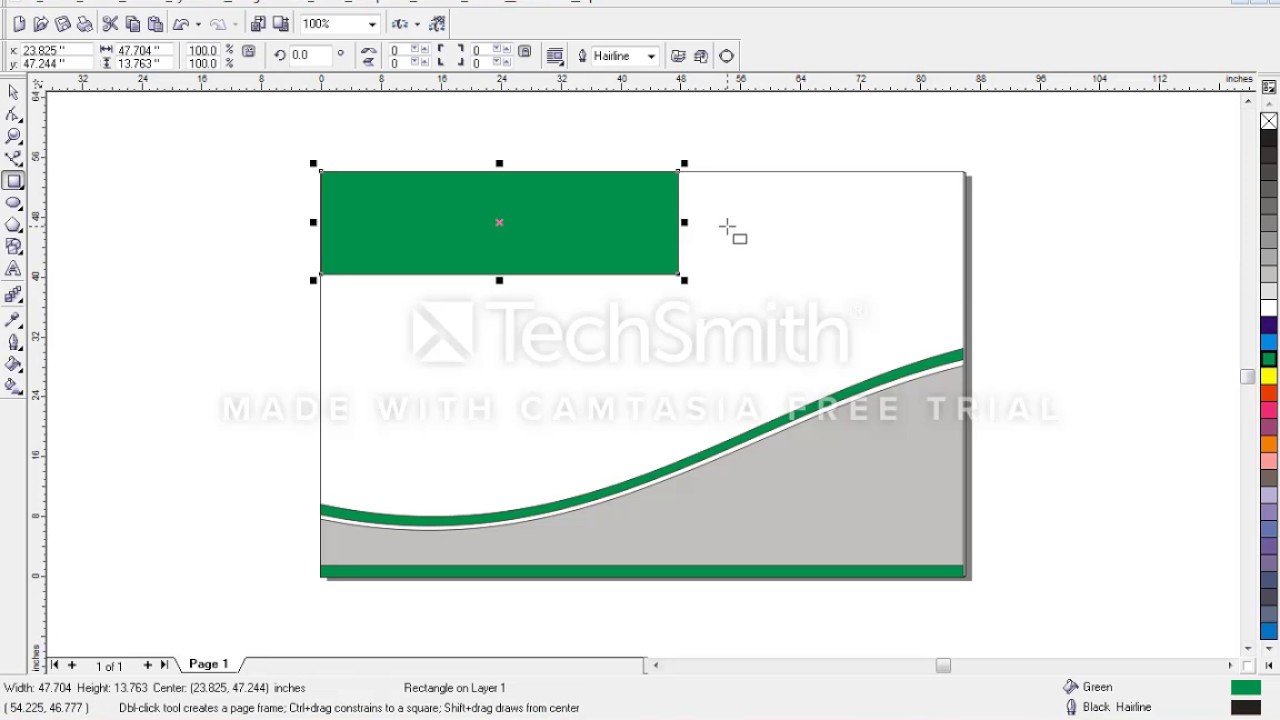Click the Export icon in standard toolbar
Screen dimensions: 1280x720
click(281, 24)
